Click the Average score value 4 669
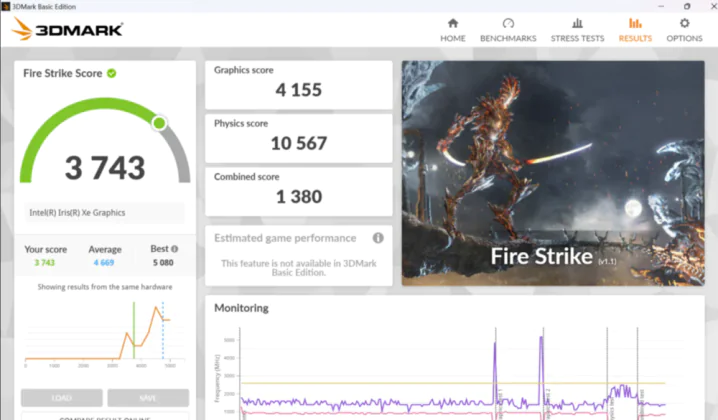718x420 pixels. pyautogui.click(x=104, y=262)
